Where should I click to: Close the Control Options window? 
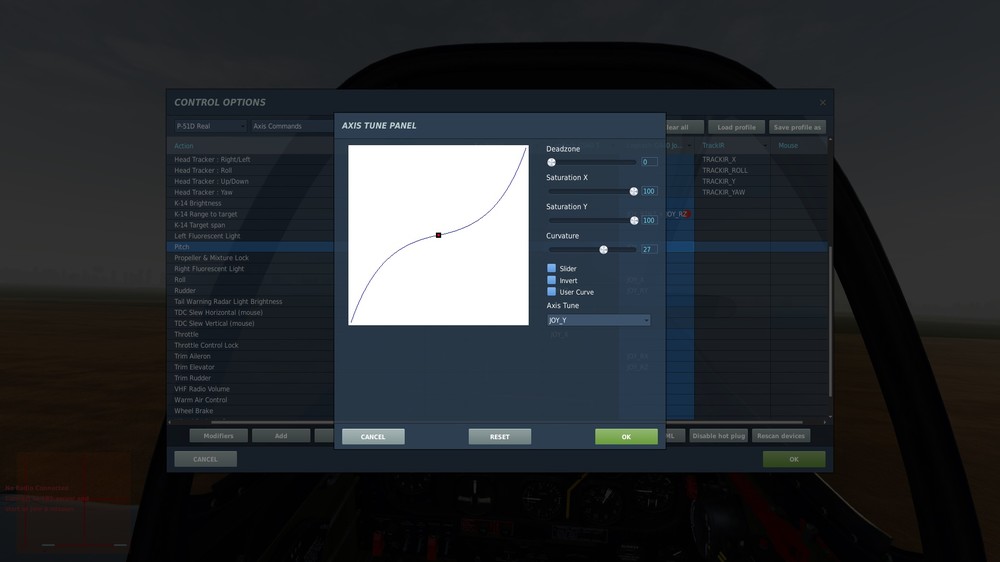[x=823, y=102]
